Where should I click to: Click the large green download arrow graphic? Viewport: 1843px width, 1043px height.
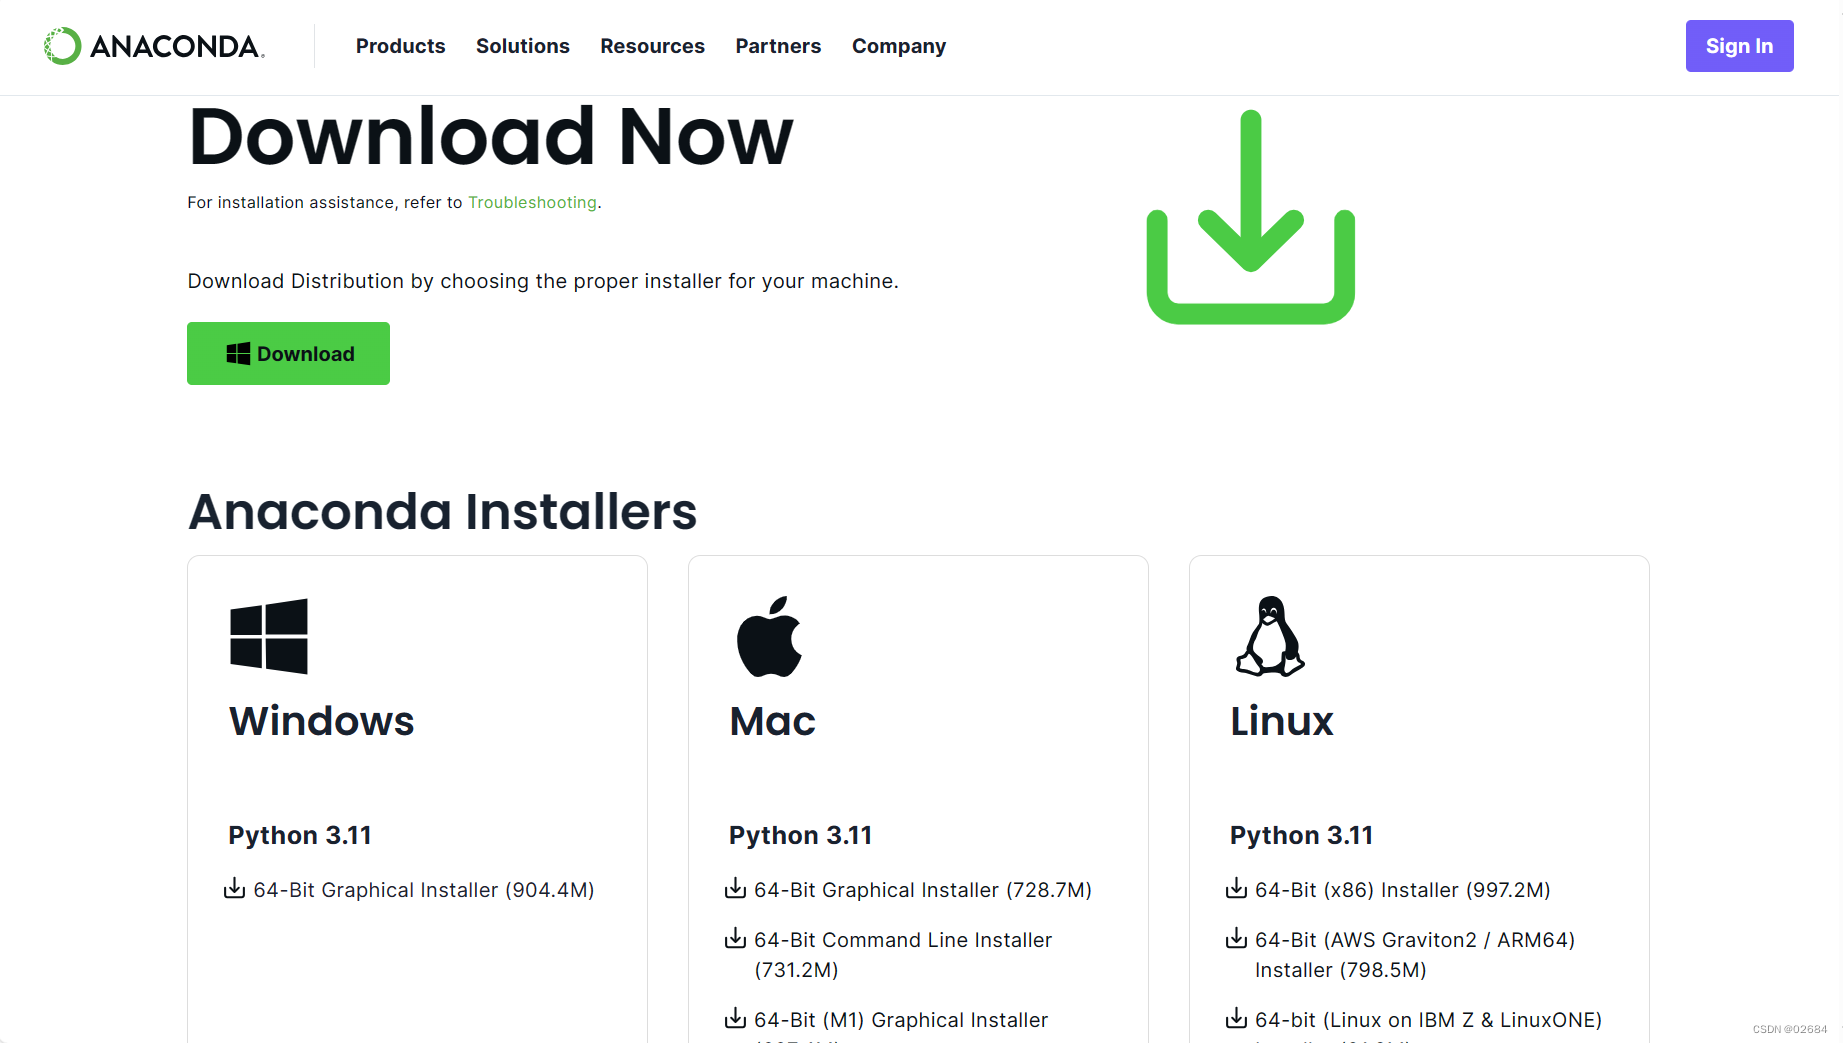[1250, 217]
